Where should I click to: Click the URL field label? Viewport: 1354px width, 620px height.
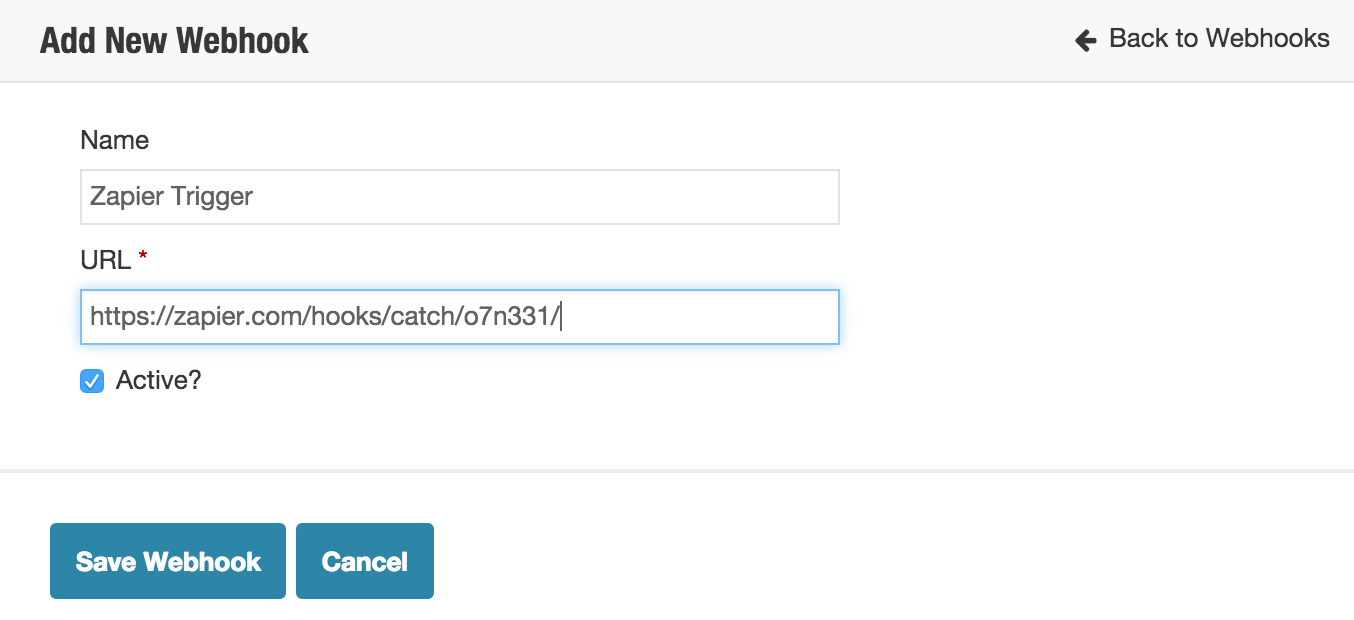(x=106, y=261)
